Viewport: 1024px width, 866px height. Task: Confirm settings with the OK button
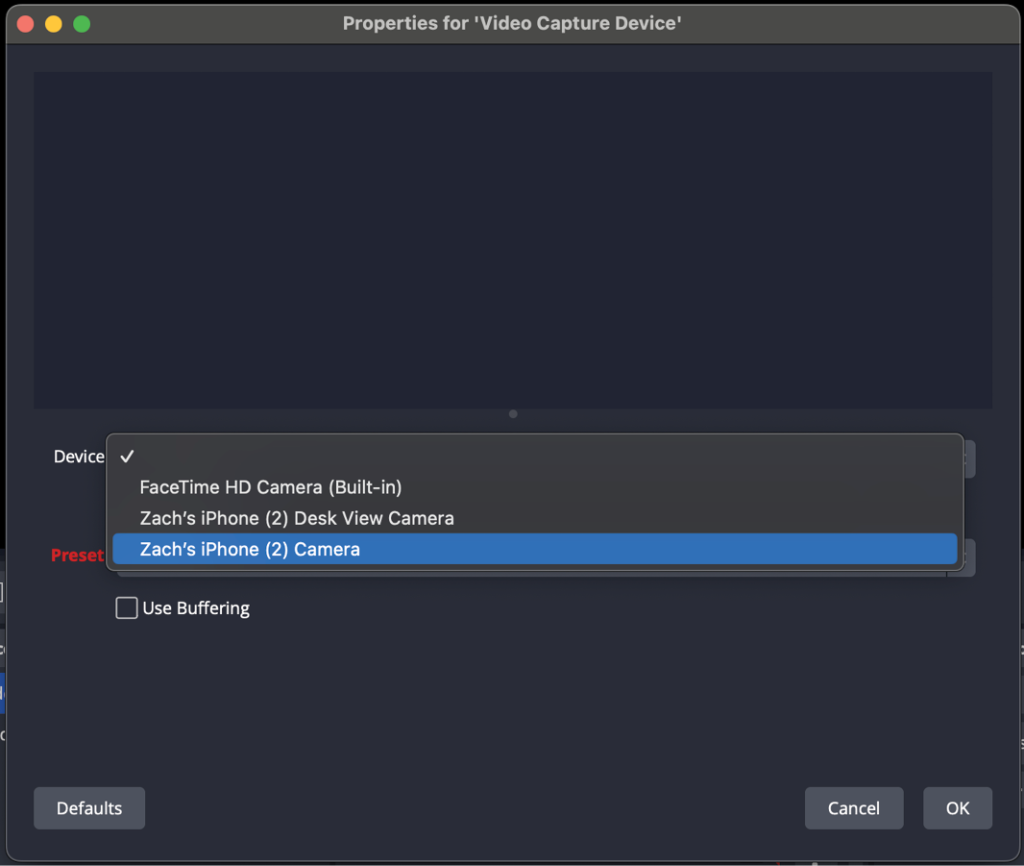click(x=957, y=808)
